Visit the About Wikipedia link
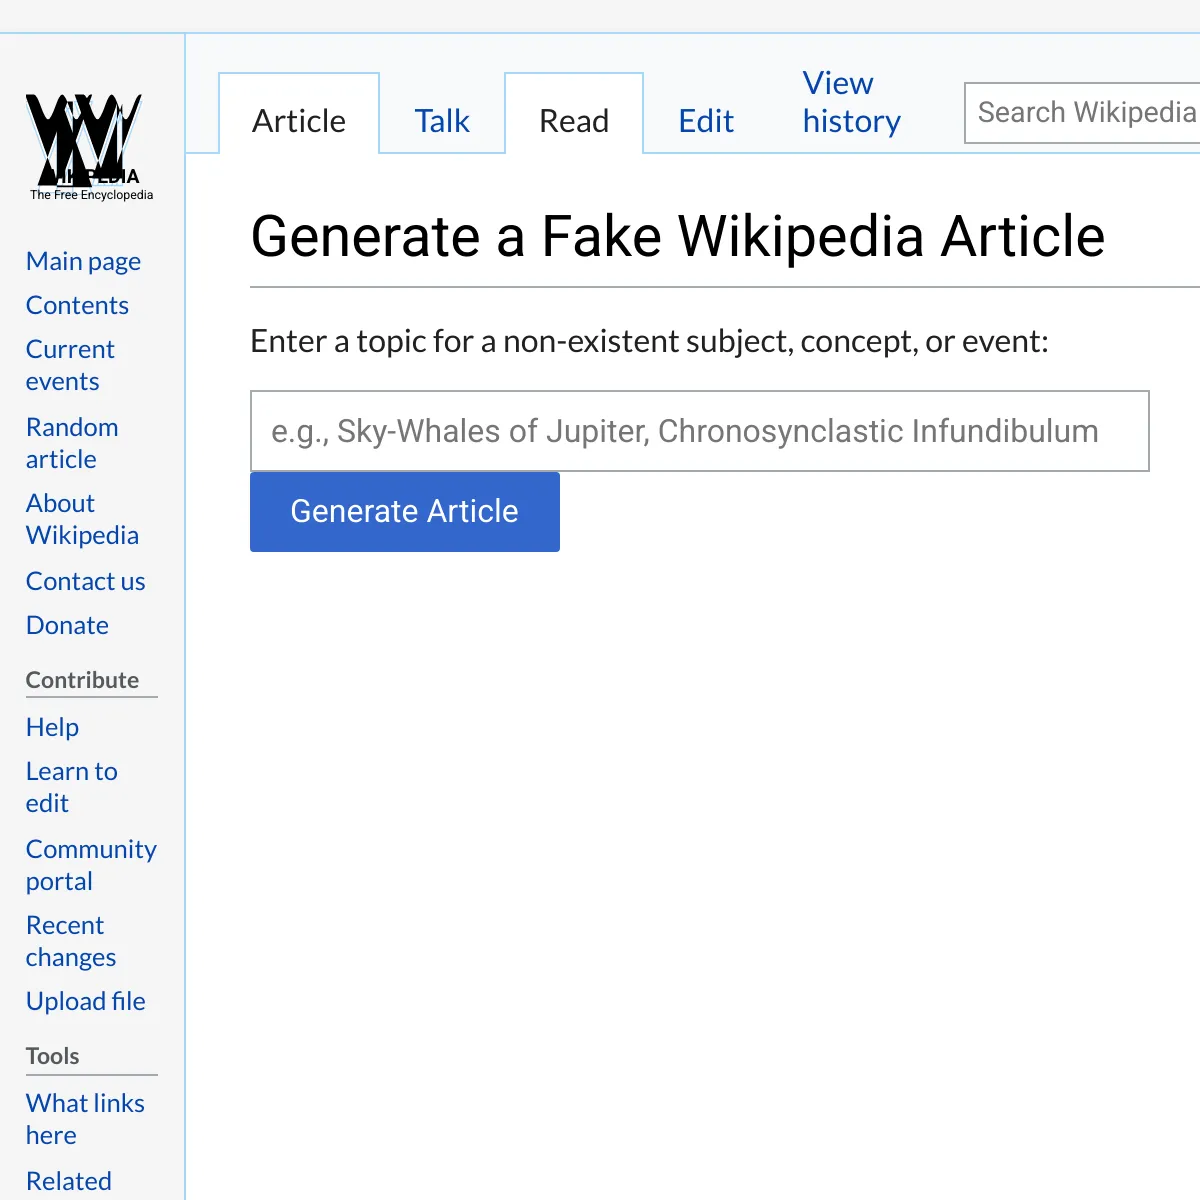Screen dimensions: 1200x1200 [82, 519]
